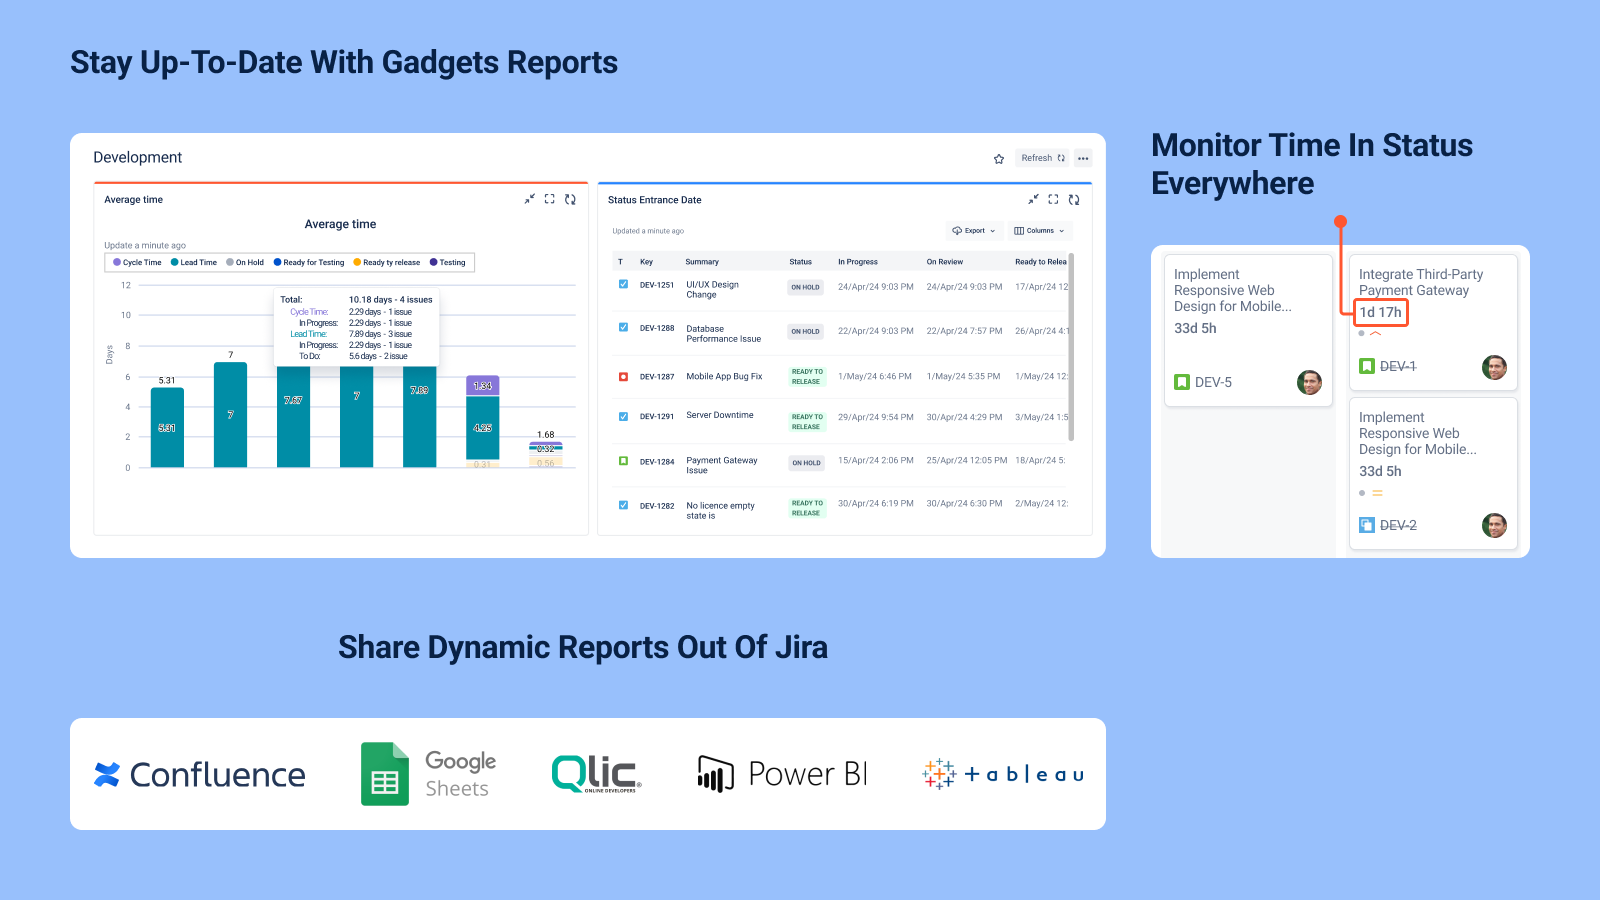Image resolution: width=1600 pixels, height=900 pixels.
Task: Open issue key DEV-1288
Action: pyautogui.click(x=657, y=328)
